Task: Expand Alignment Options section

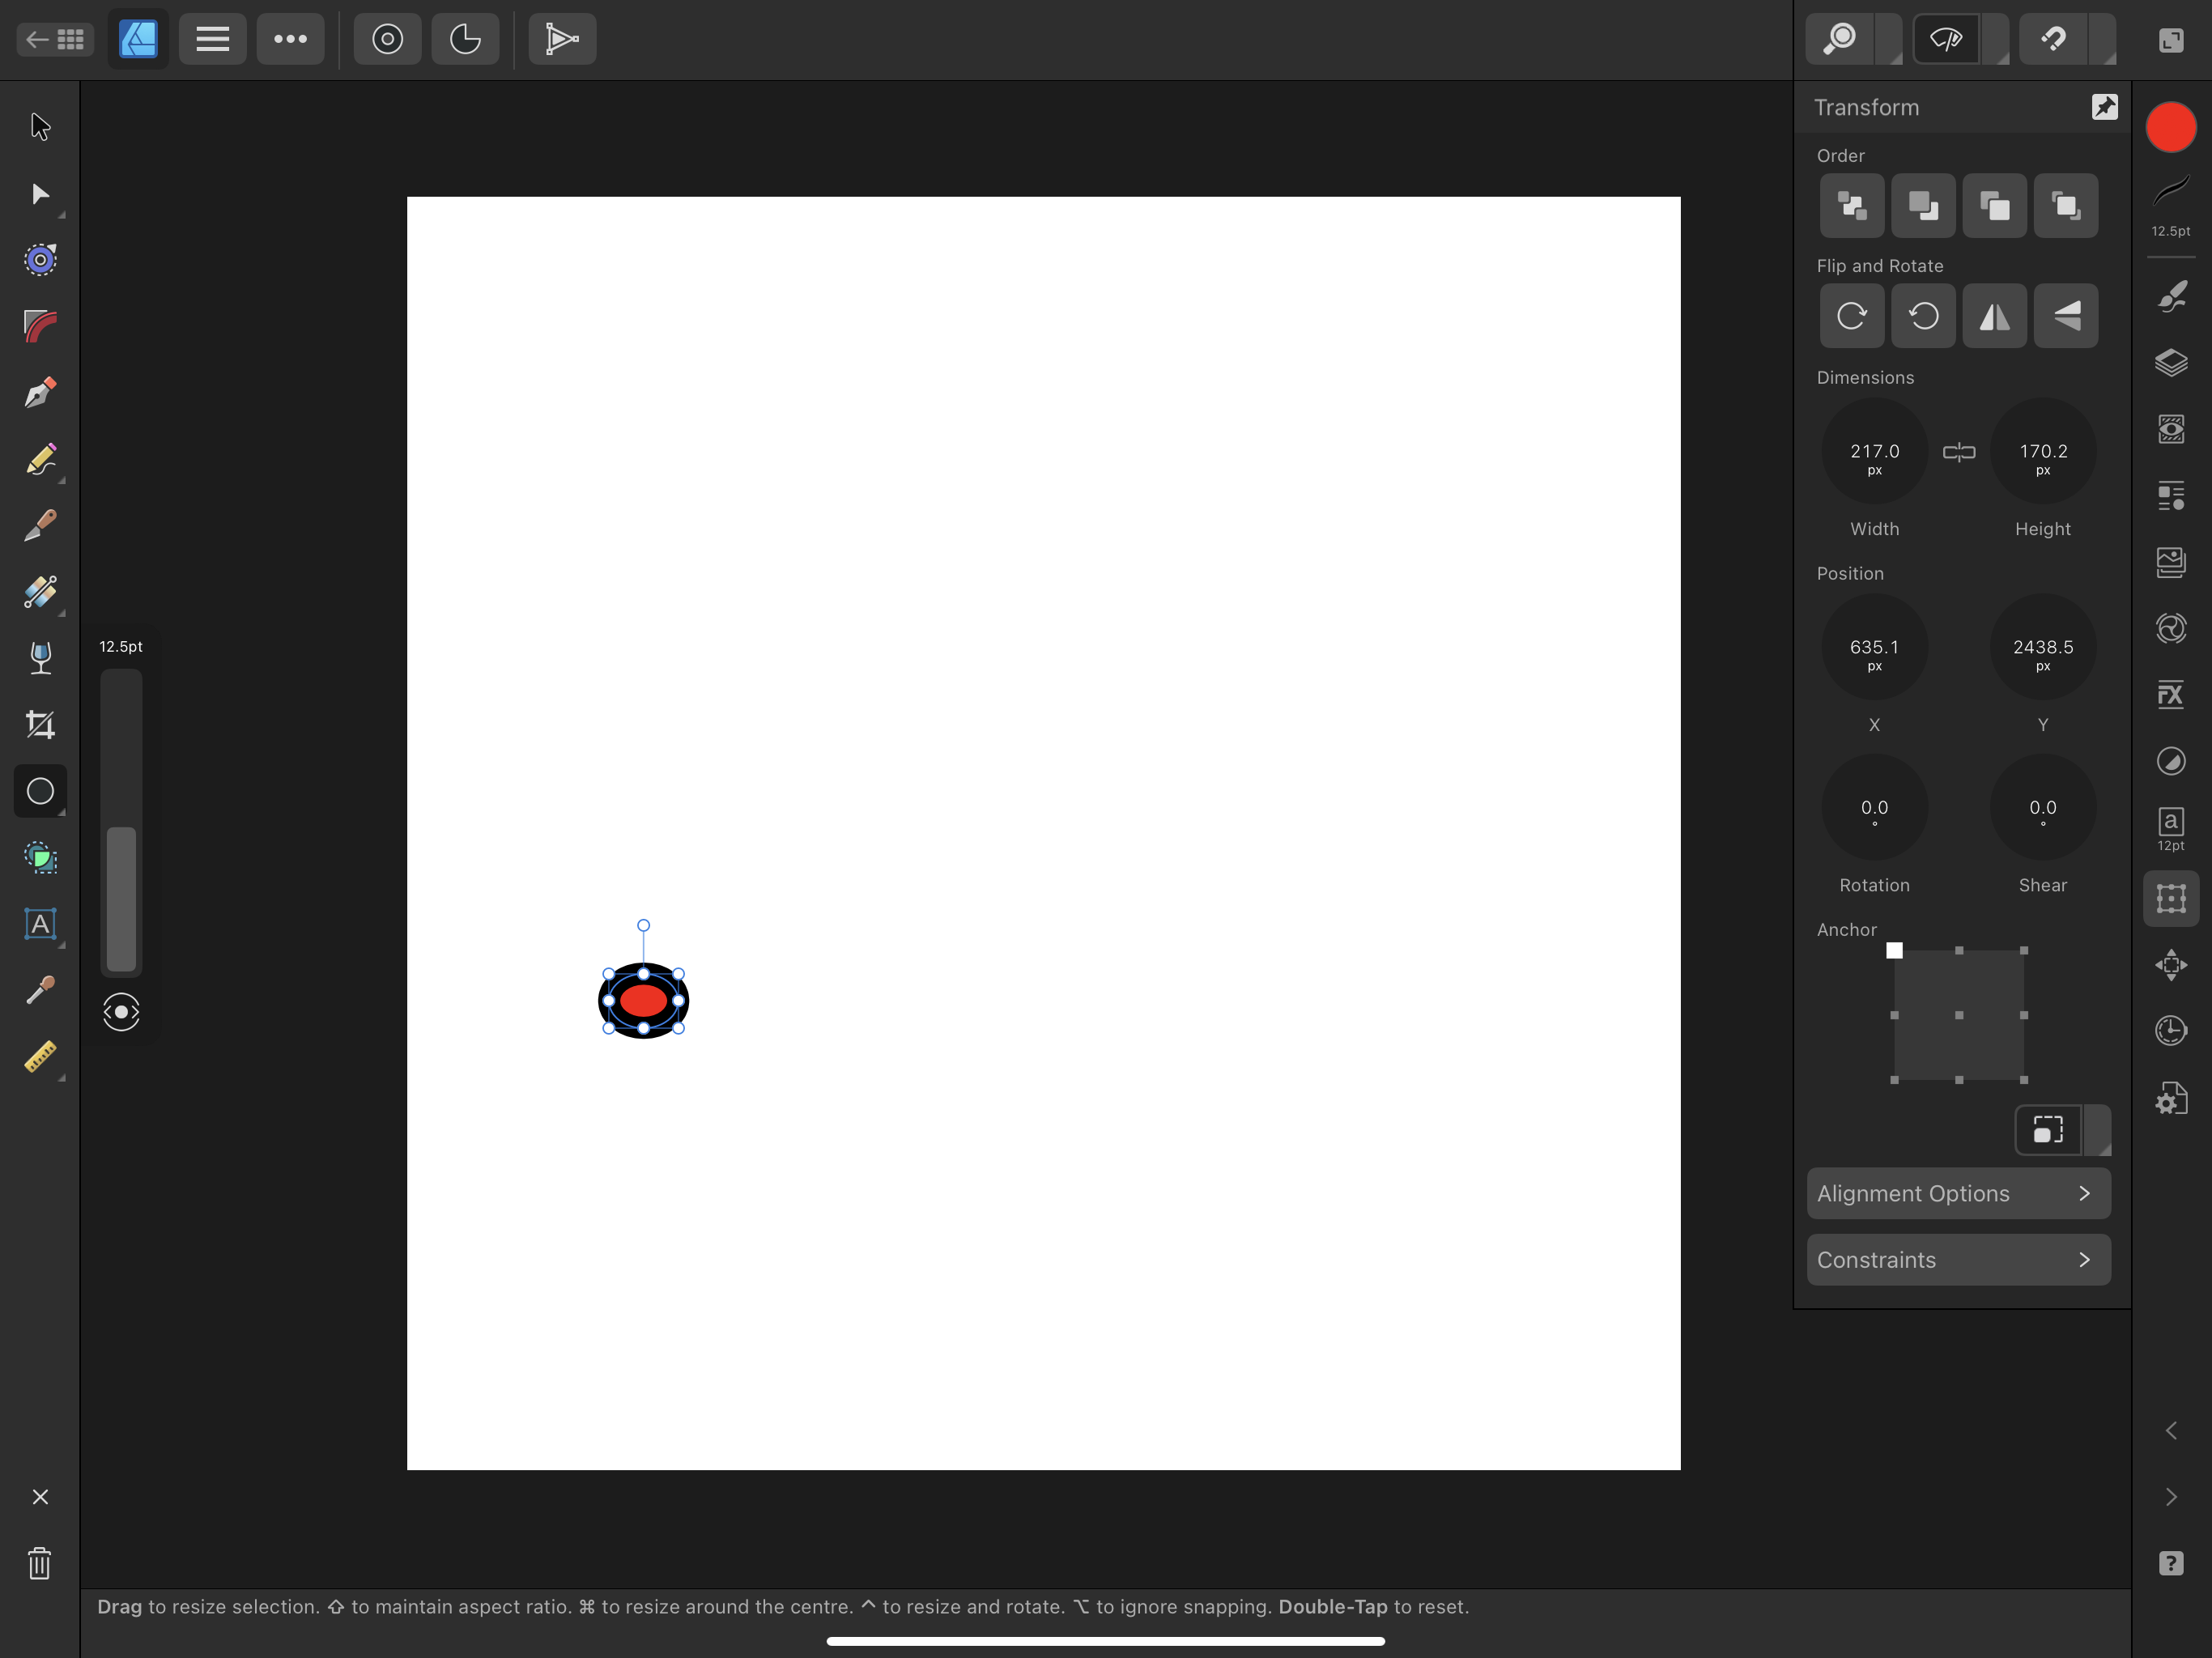Action: [x=1958, y=1193]
